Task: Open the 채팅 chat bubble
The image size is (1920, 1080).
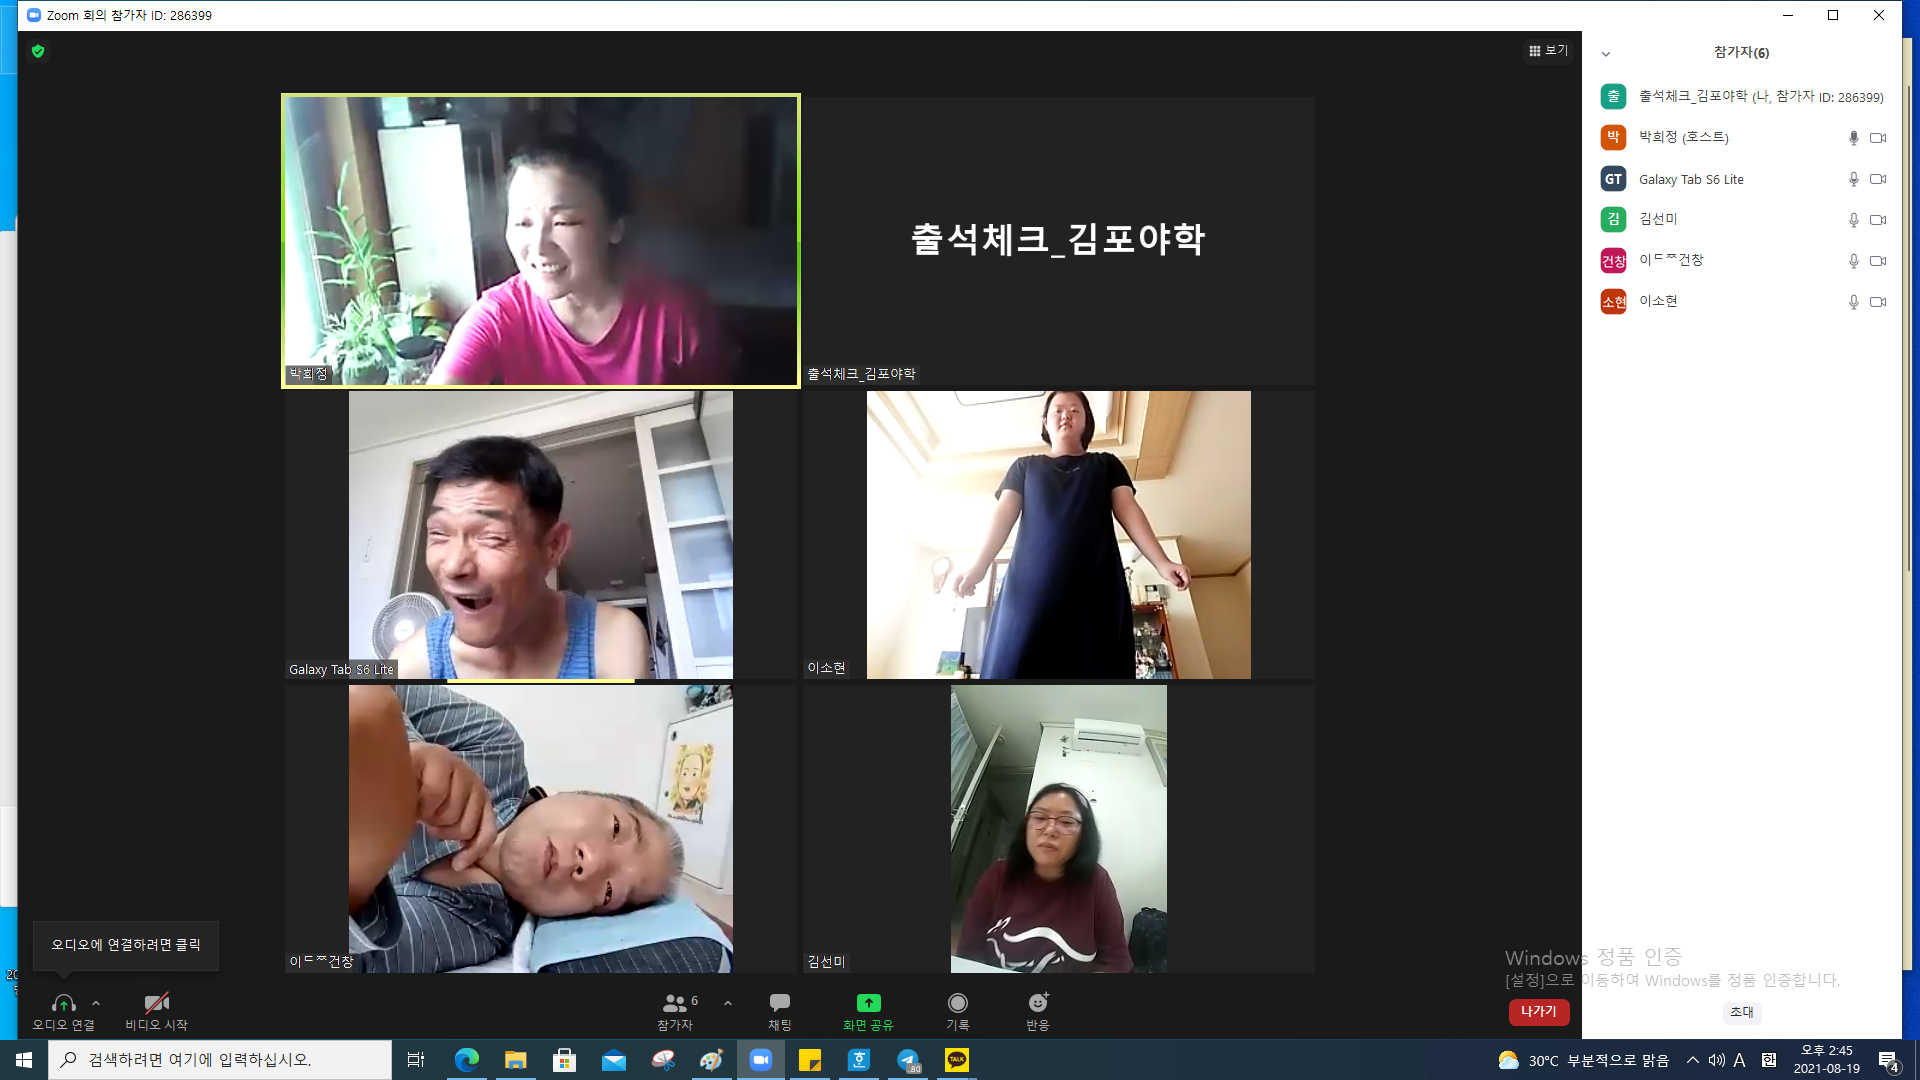Action: pos(780,1002)
